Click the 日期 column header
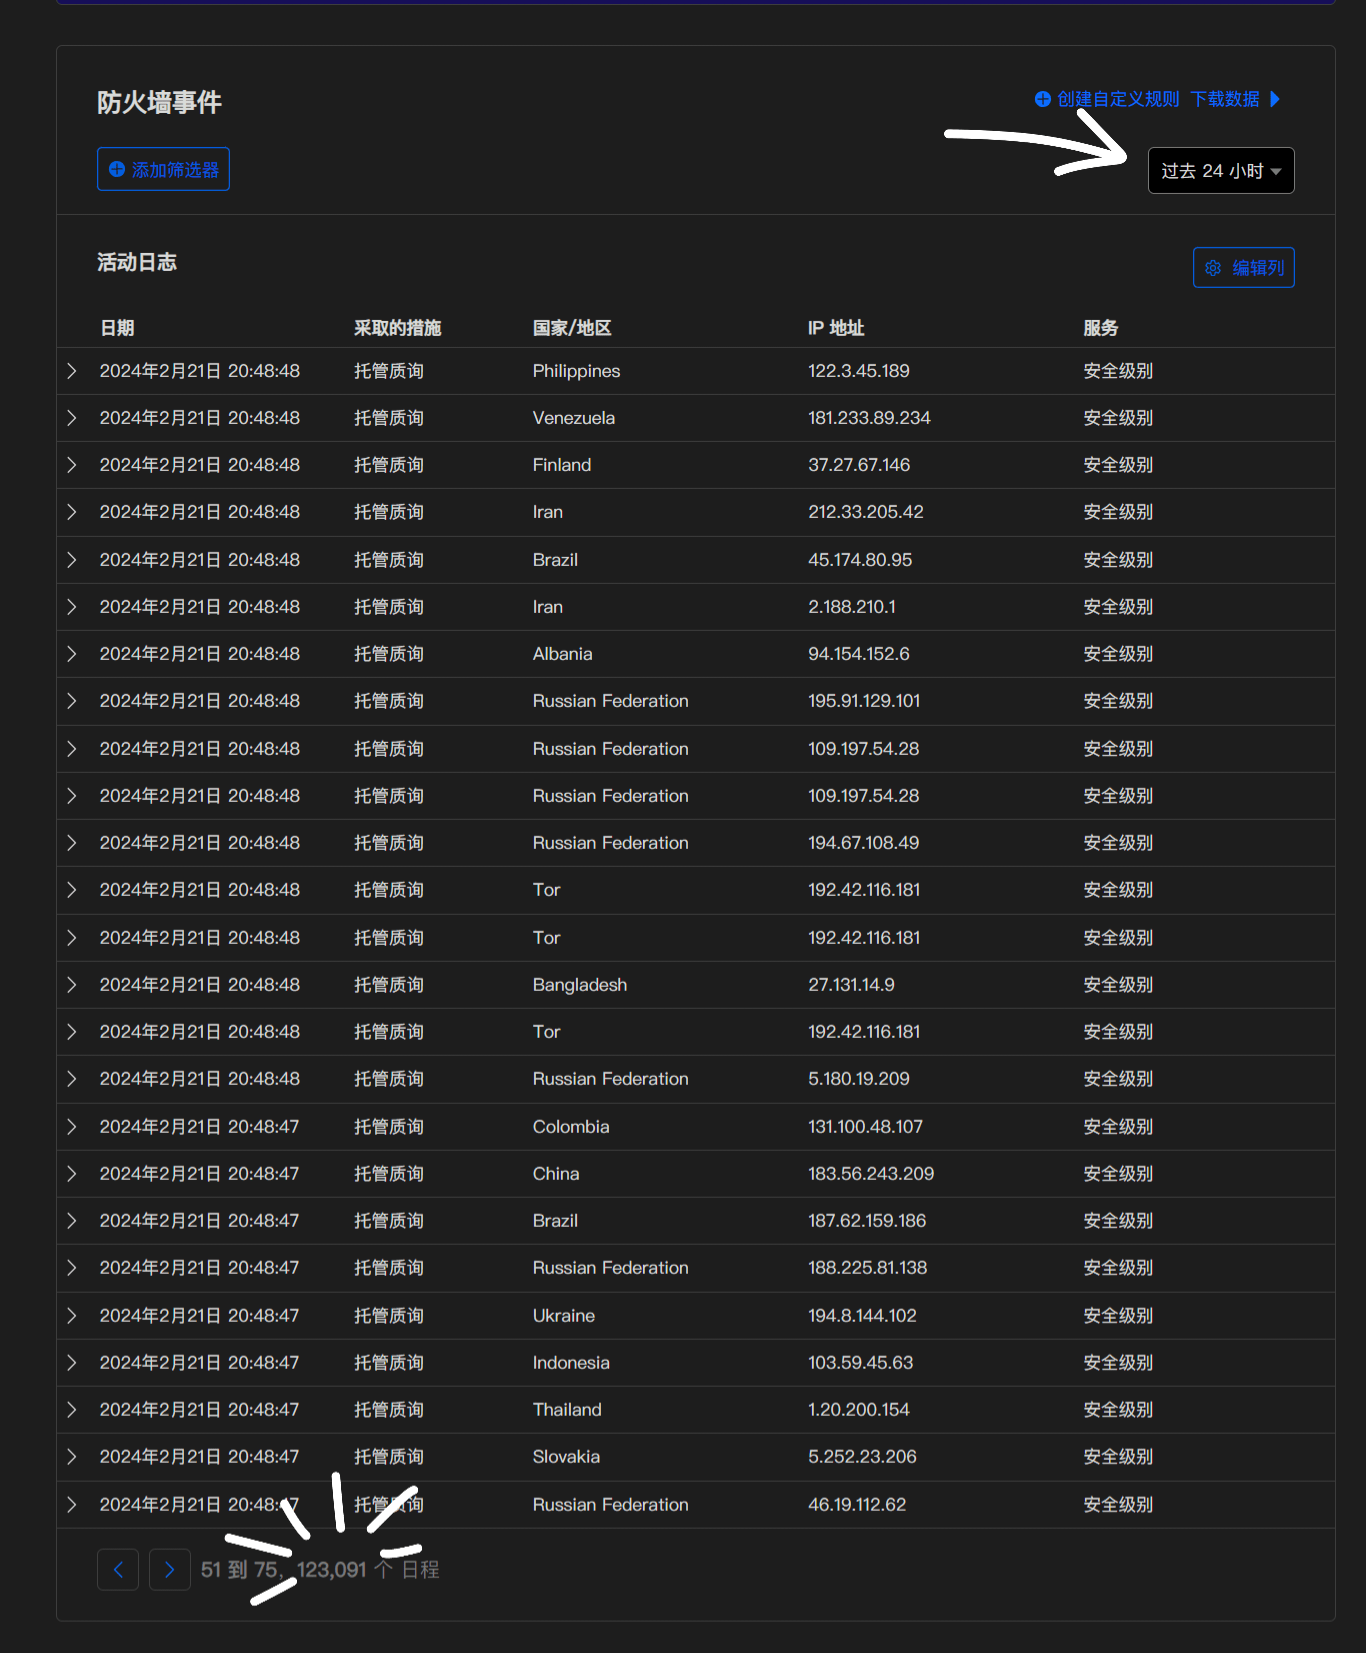Viewport: 1366px width, 1653px height. click(x=117, y=328)
